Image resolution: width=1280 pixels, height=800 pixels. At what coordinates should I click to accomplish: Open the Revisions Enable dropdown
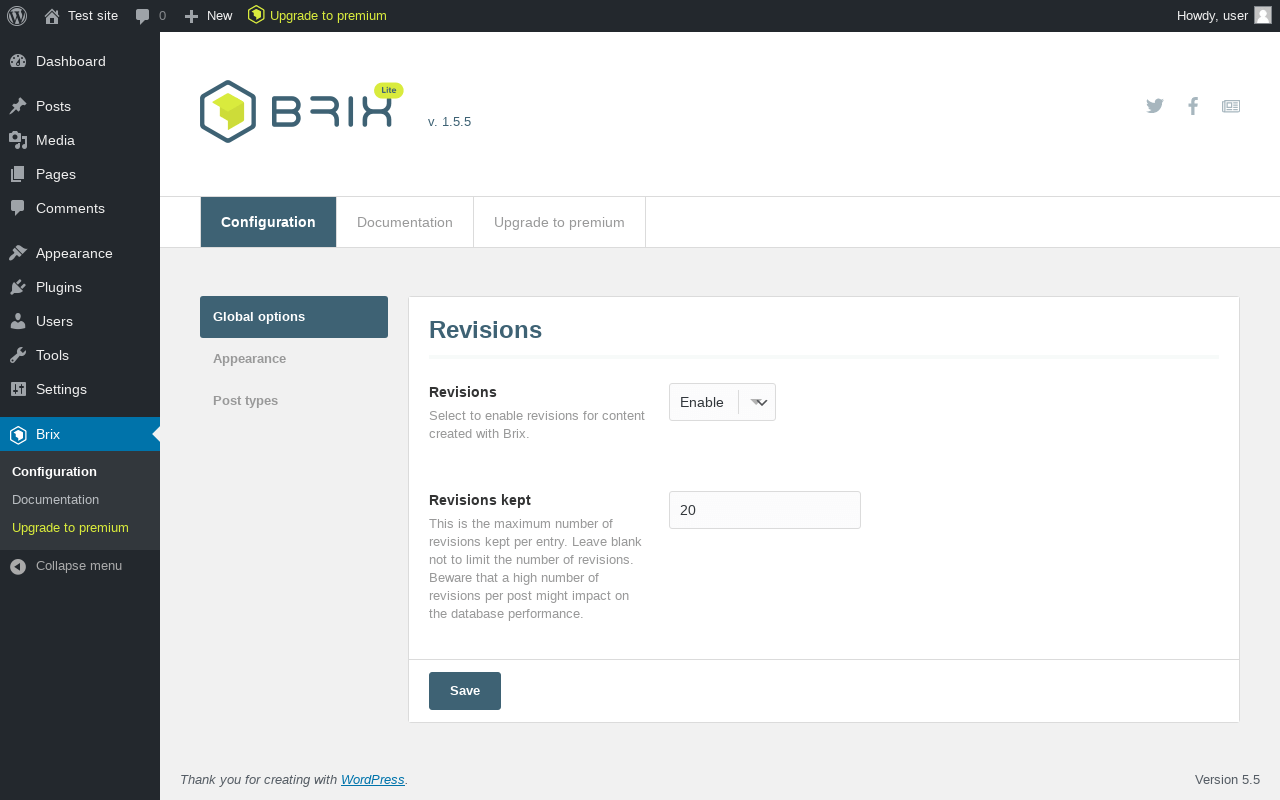[x=722, y=402]
